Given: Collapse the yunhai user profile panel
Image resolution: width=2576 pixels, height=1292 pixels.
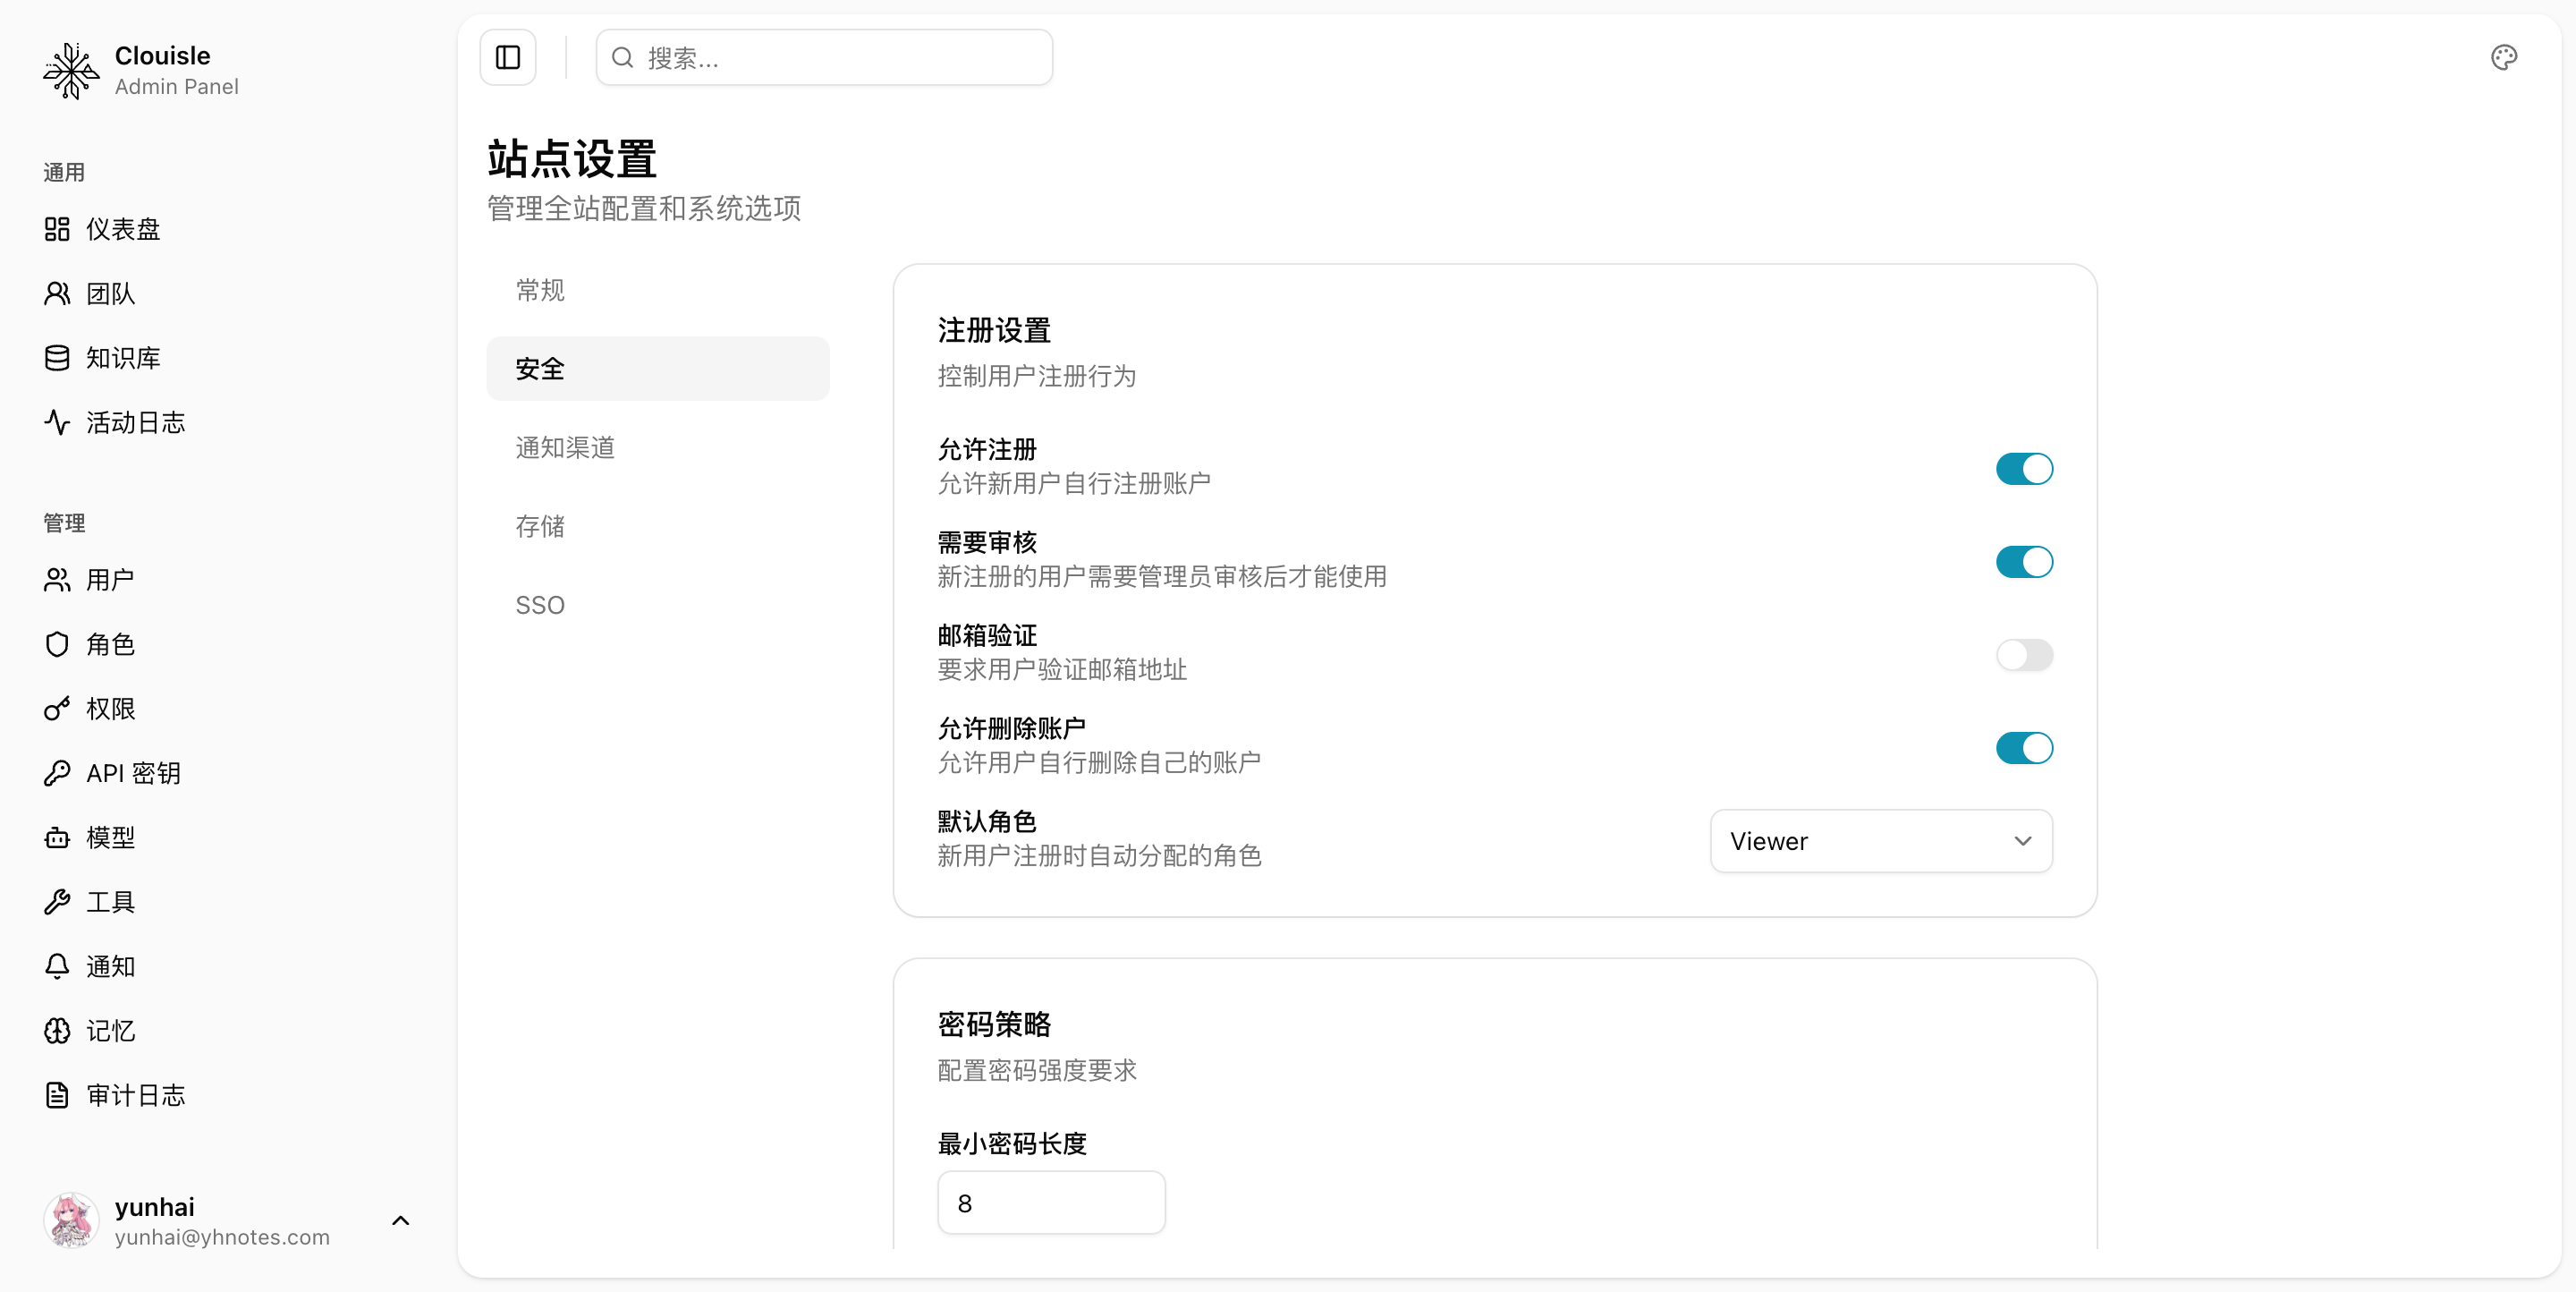Looking at the screenshot, I should tap(401, 1220).
